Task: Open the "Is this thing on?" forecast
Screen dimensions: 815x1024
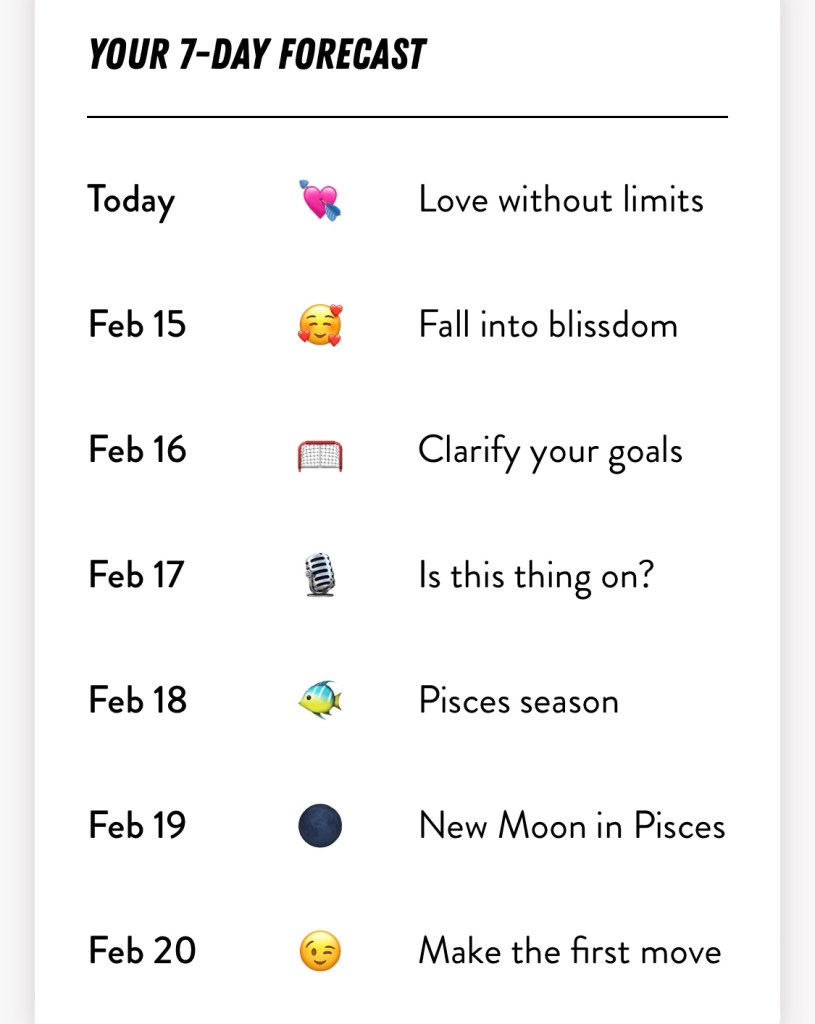Action: pos(535,576)
